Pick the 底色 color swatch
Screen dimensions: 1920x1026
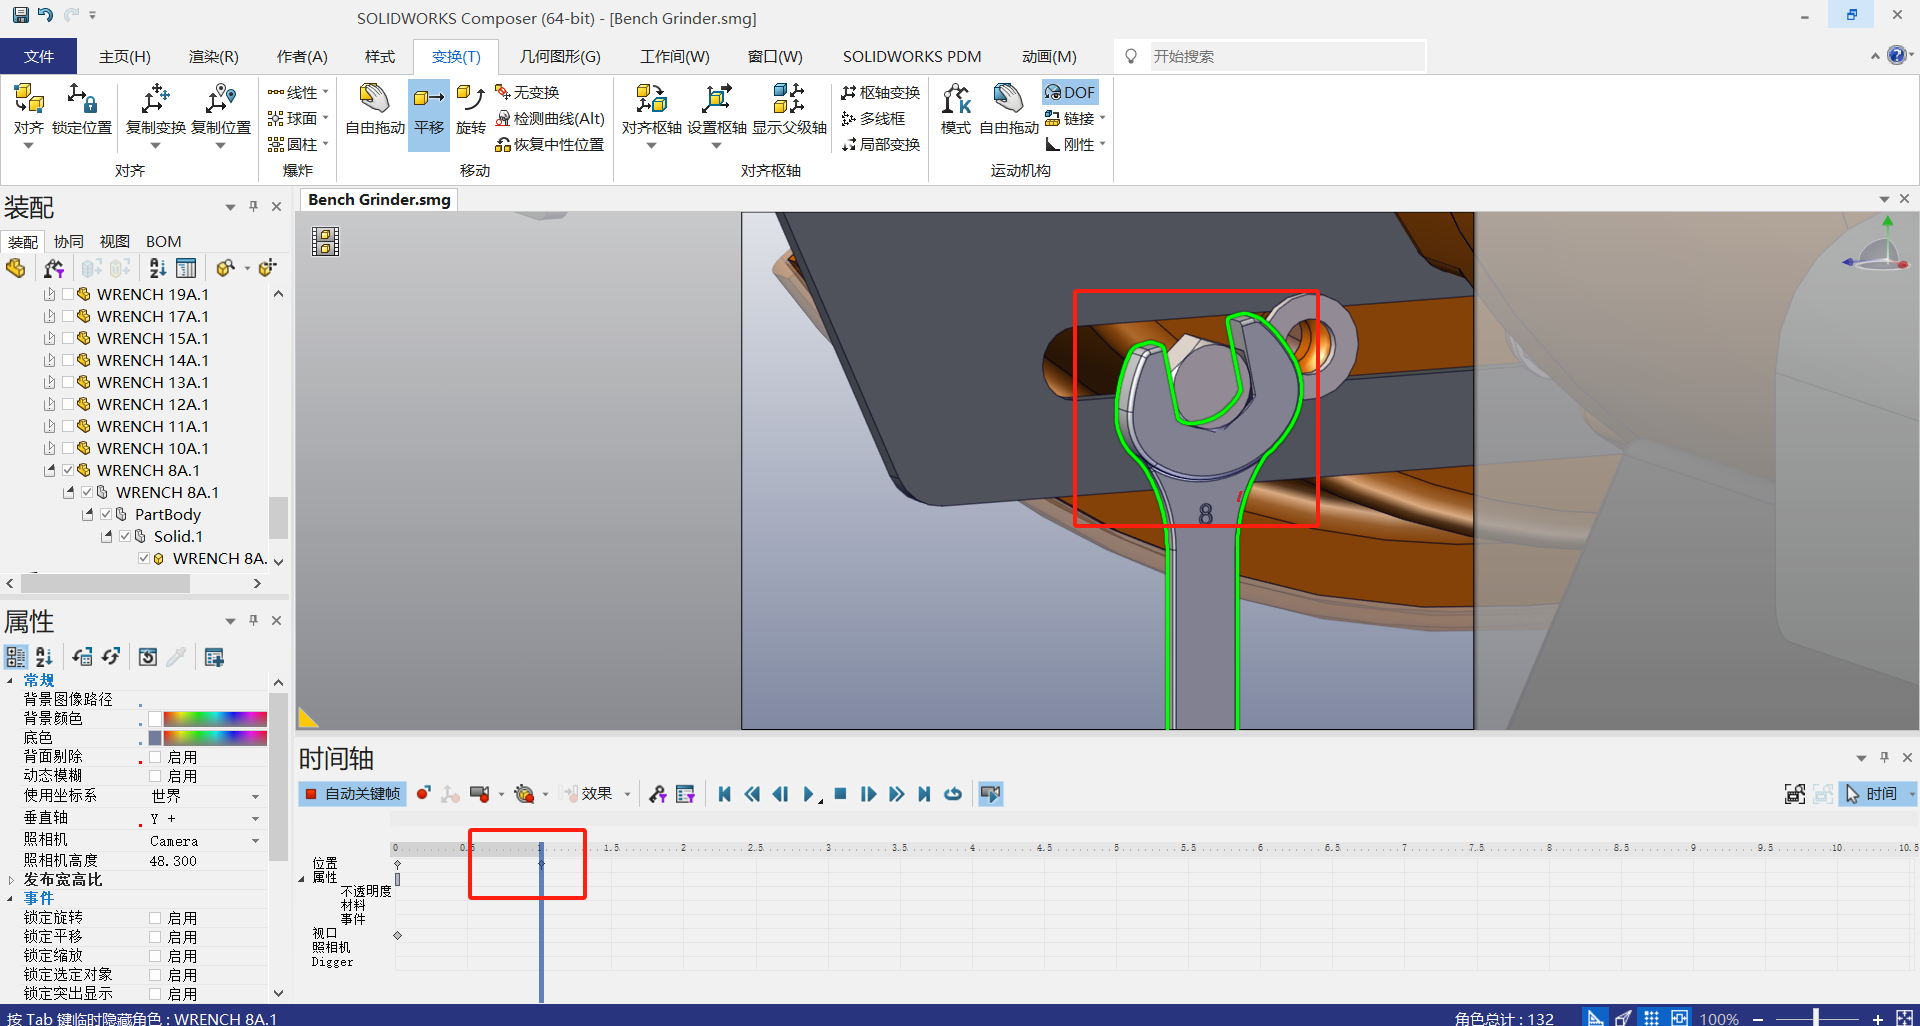coord(155,738)
